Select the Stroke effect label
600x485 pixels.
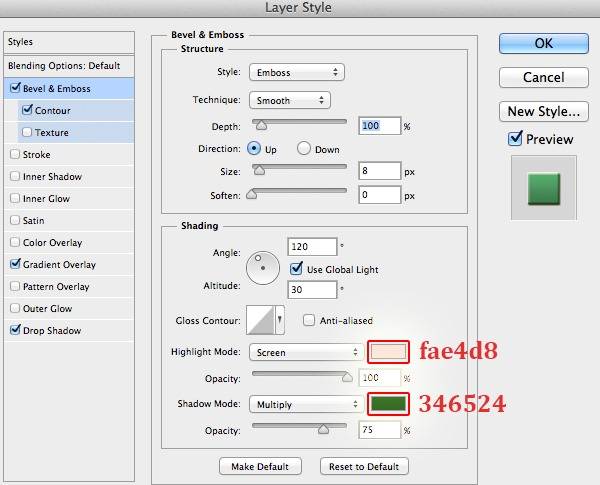click(x=37, y=155)
